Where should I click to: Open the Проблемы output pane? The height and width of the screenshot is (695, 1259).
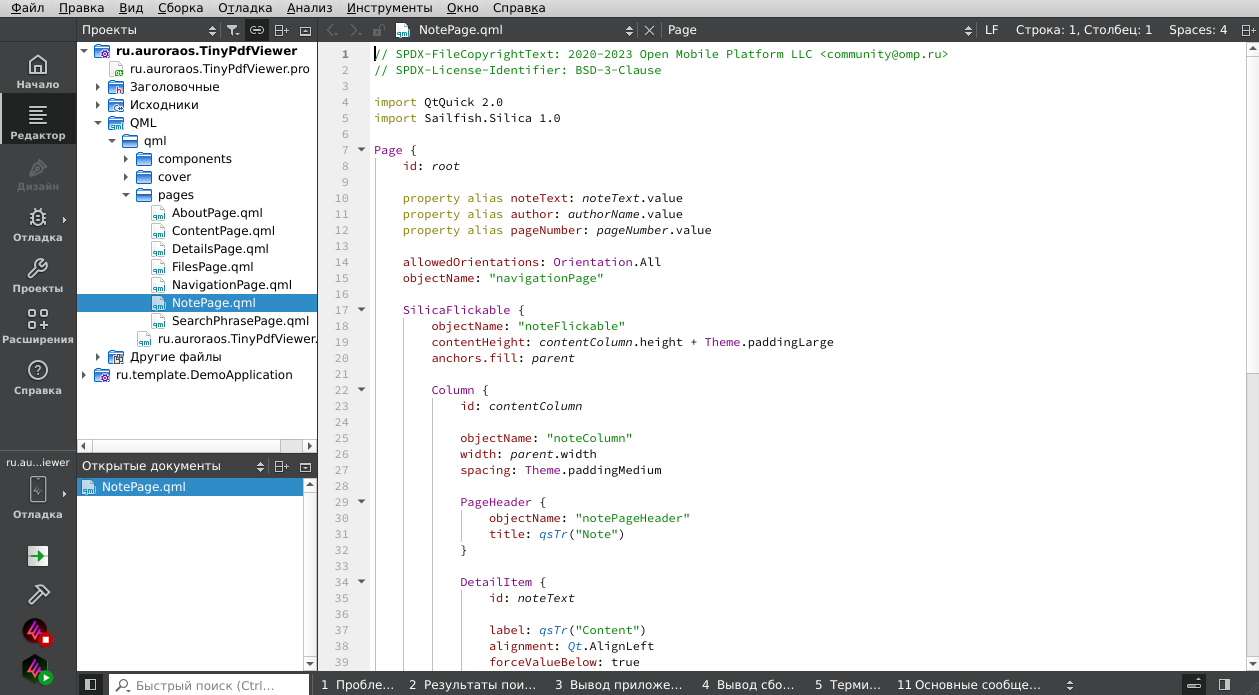357,685
